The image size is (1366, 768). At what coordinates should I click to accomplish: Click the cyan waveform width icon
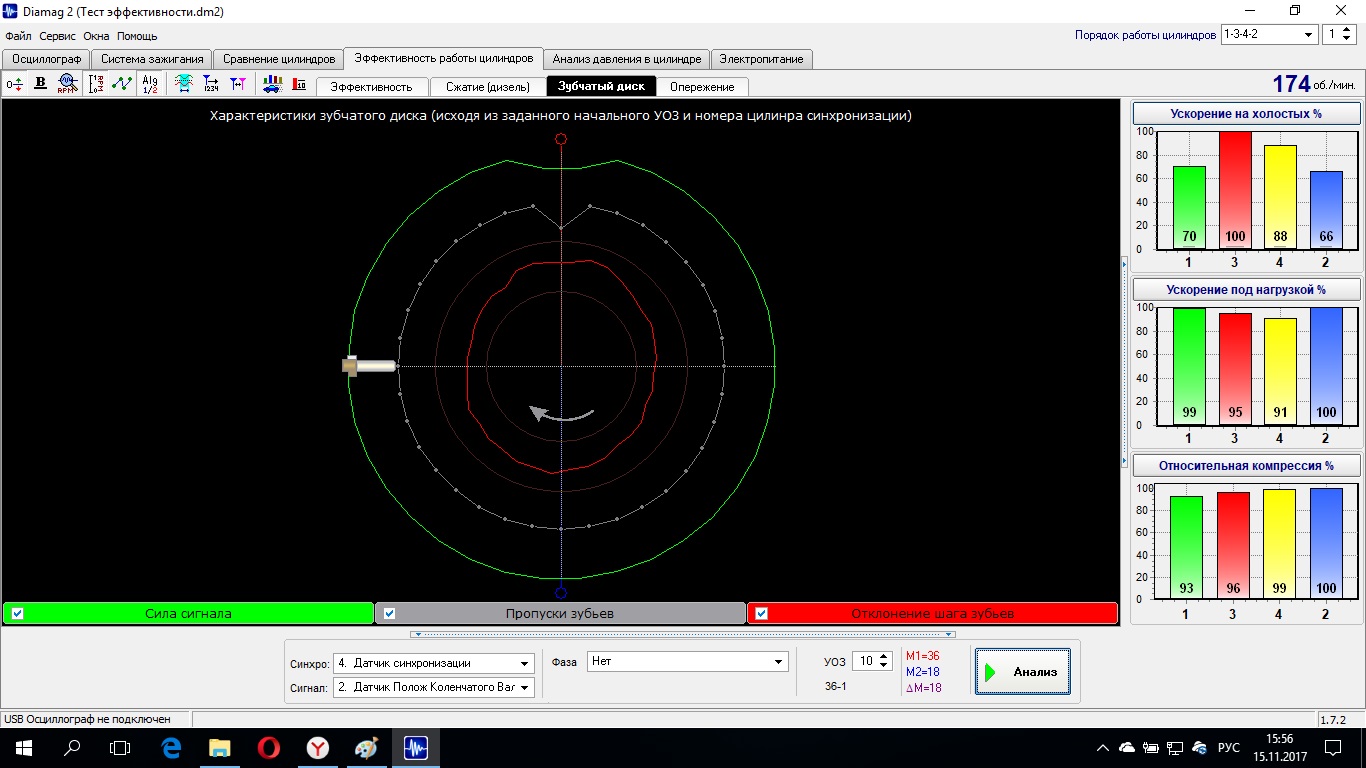click(184, 84)
